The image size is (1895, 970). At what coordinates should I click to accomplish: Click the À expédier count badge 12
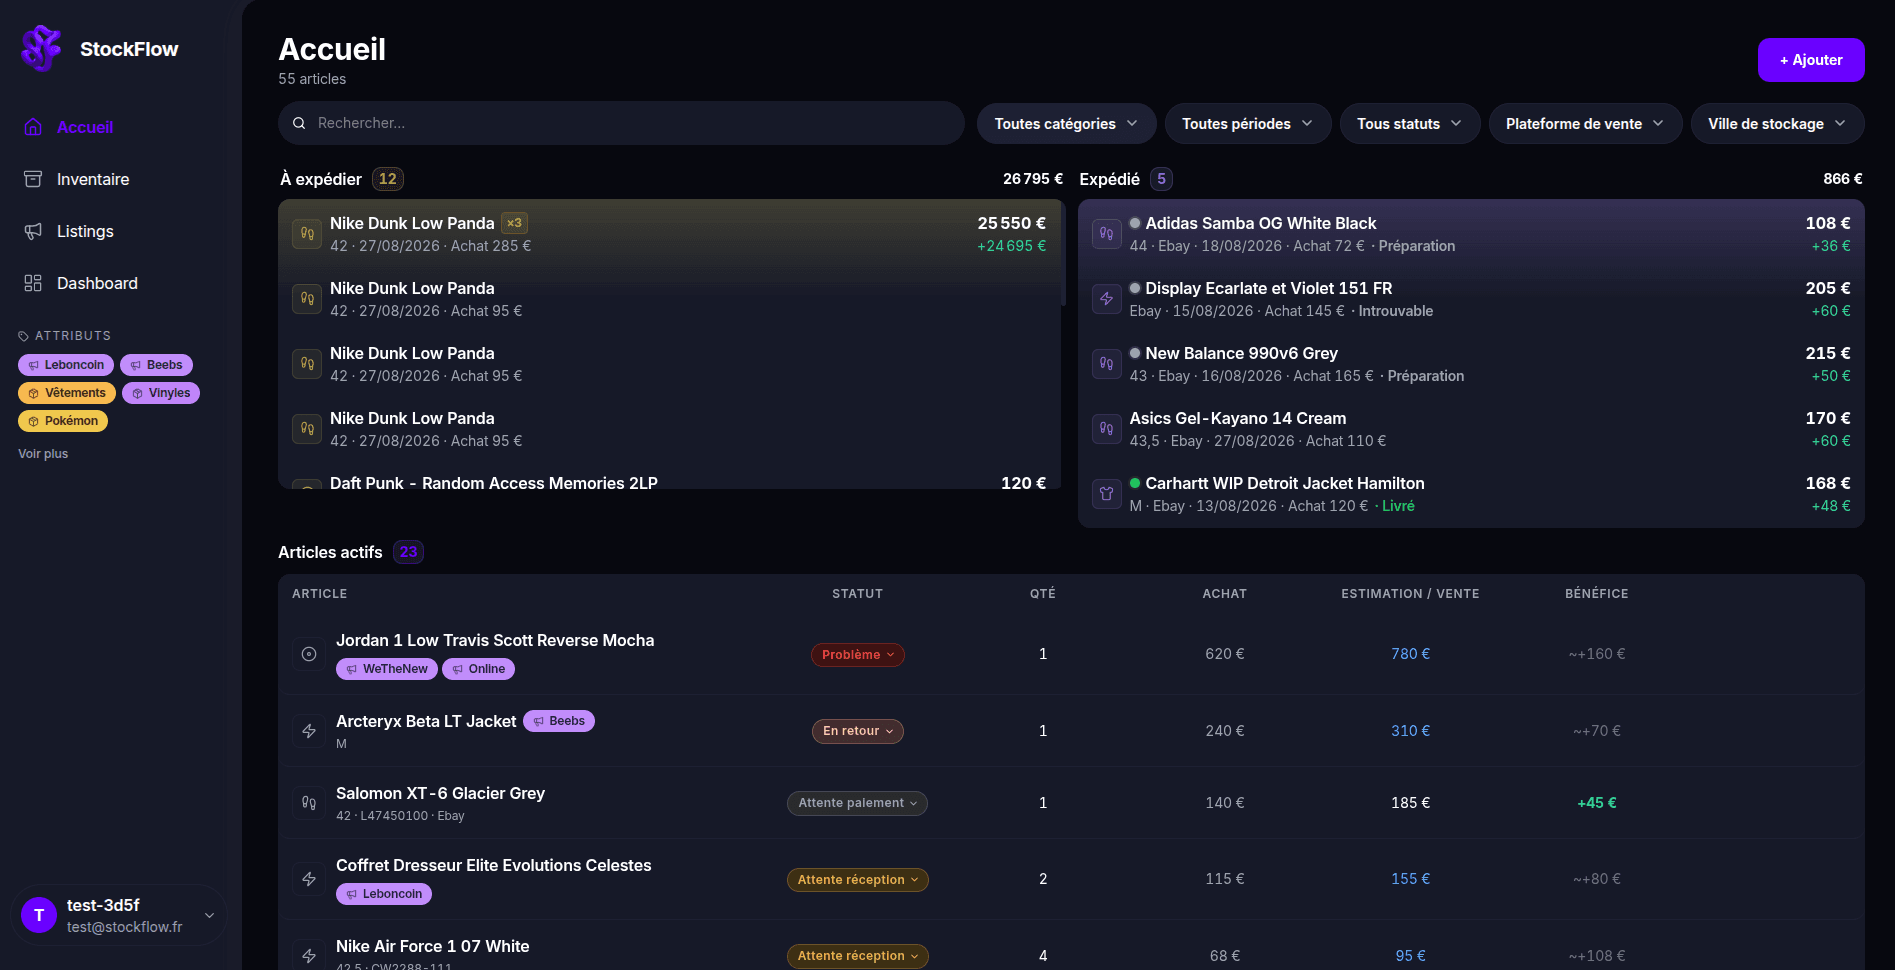[x=388, y=179]
